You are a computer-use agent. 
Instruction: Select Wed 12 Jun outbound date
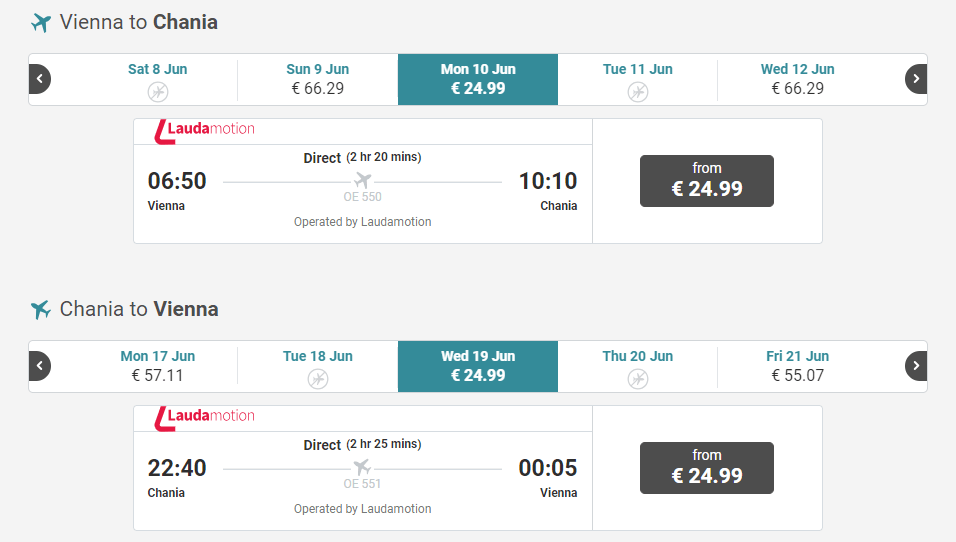pos(797,79)
